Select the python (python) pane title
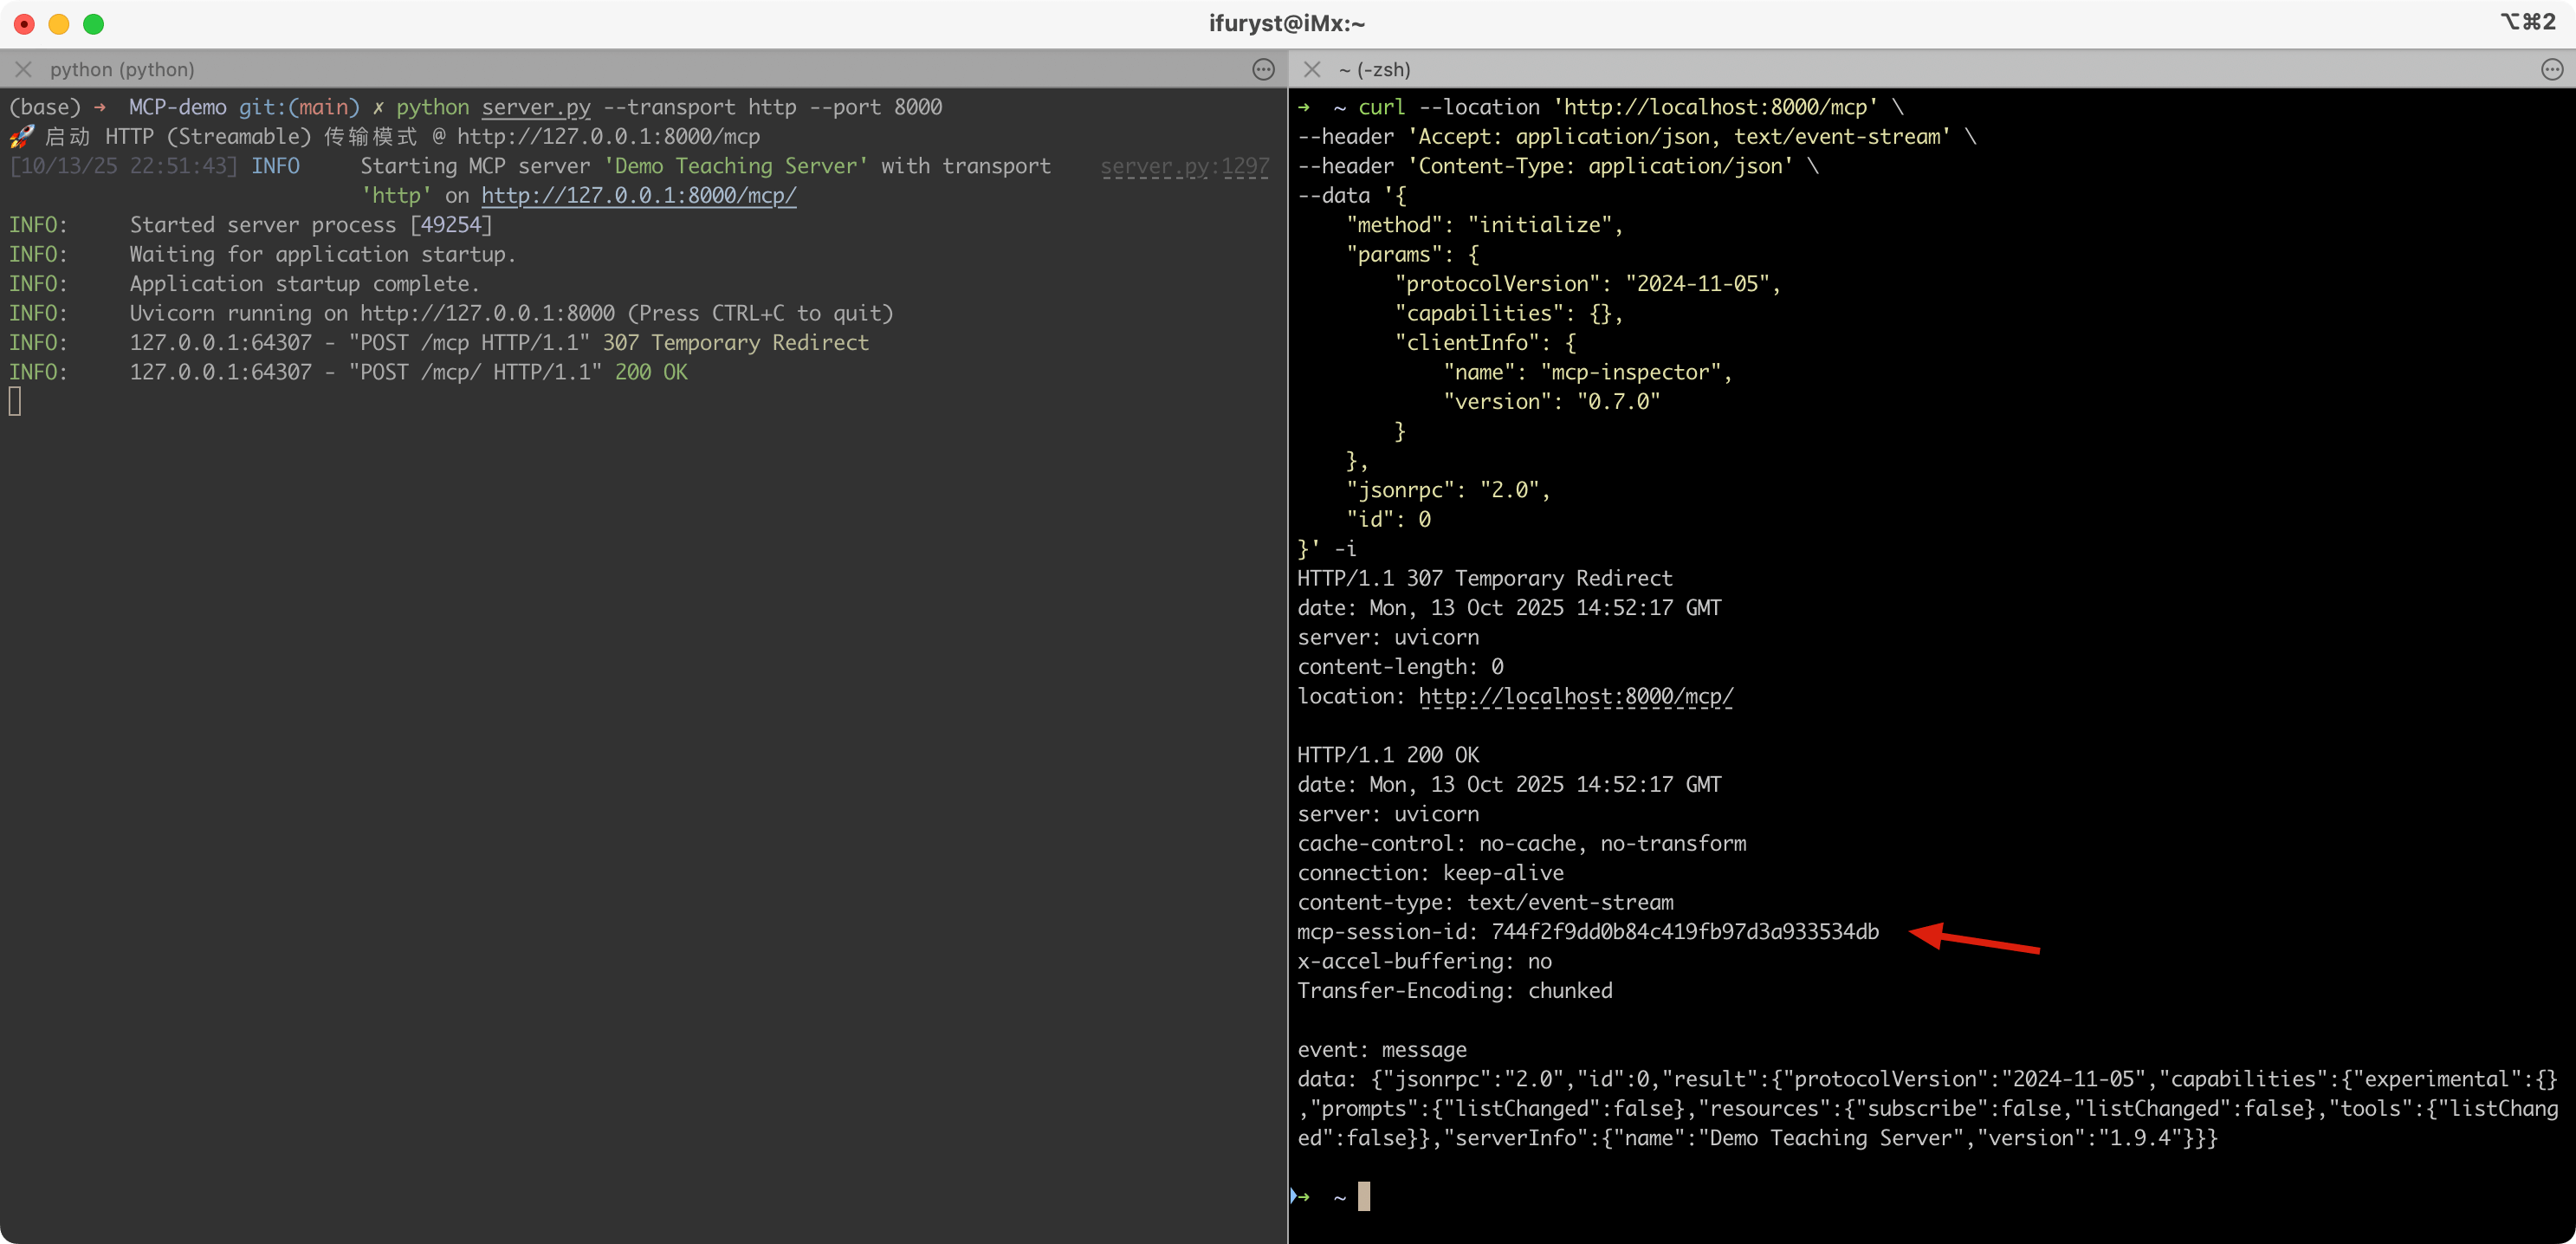This screenshot has height=1244, width=2576. [x=122, y=69]
